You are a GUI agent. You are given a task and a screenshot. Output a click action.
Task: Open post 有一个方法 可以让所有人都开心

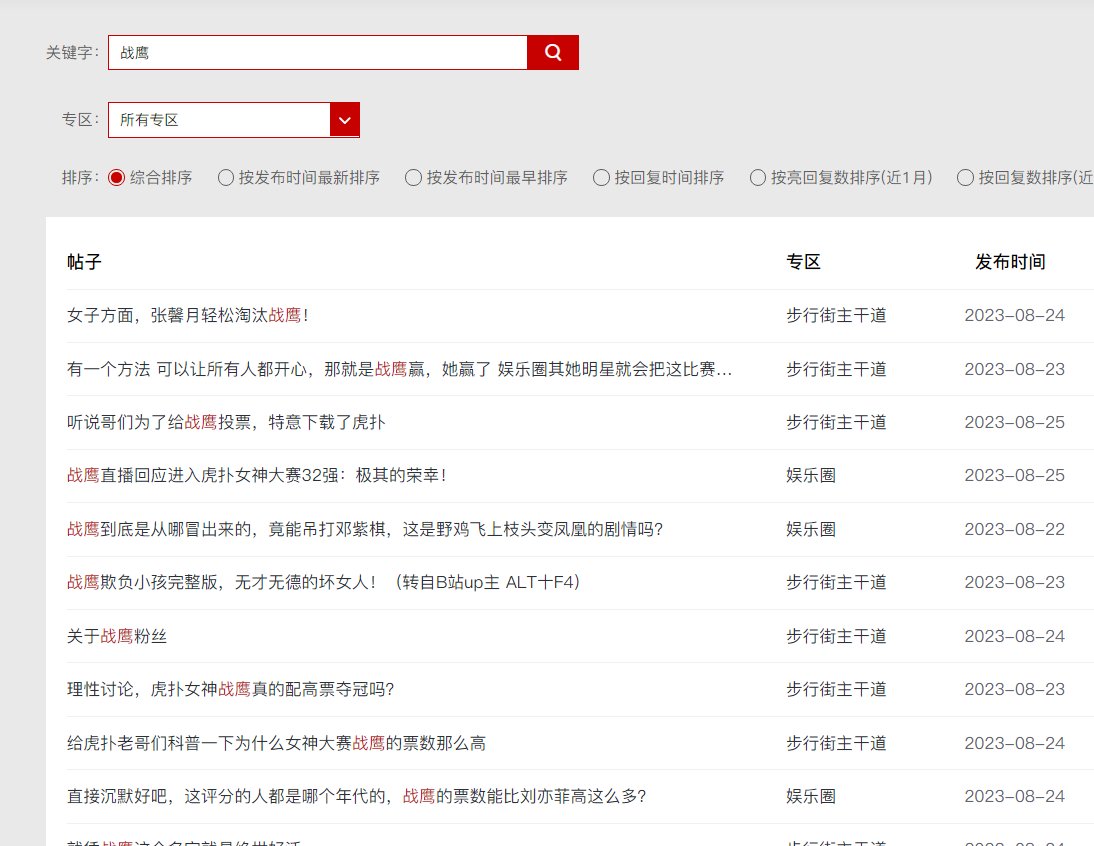[399, 369]
